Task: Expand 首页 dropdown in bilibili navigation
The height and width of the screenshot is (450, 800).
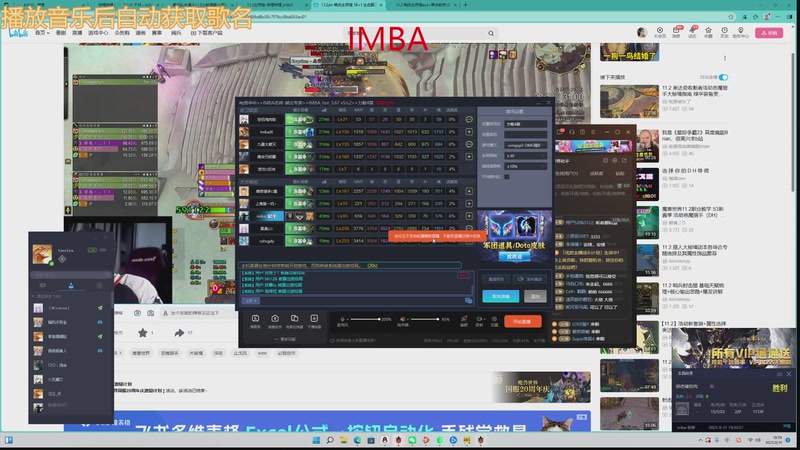Action: pos(42,33)
